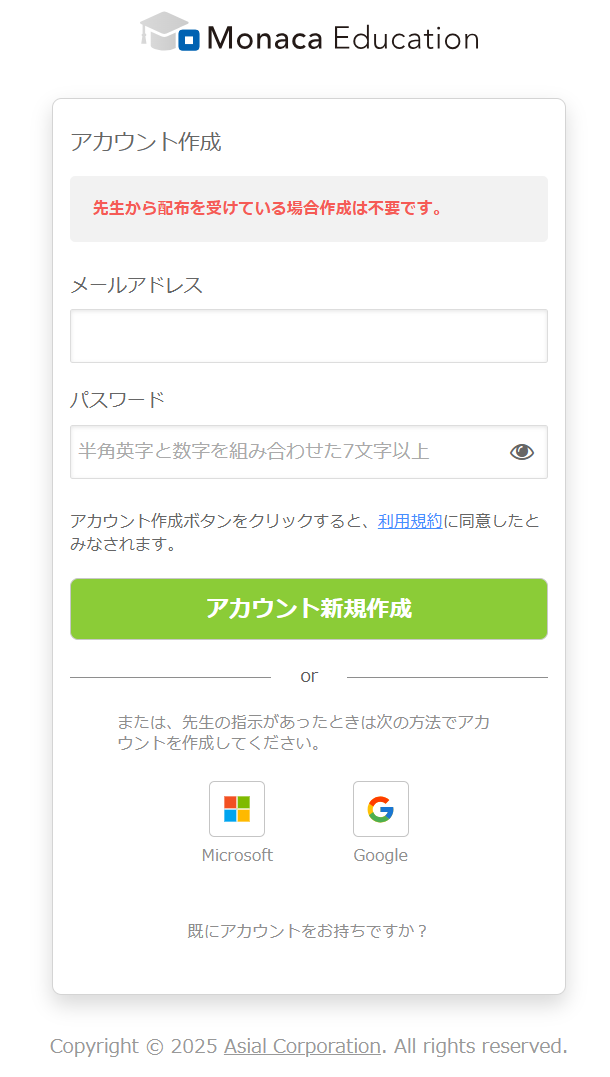Click 既にアカウントをお持ちですか？ at the bottom
Viewport: 610px width, 1077px height.
tap(309, 930)
